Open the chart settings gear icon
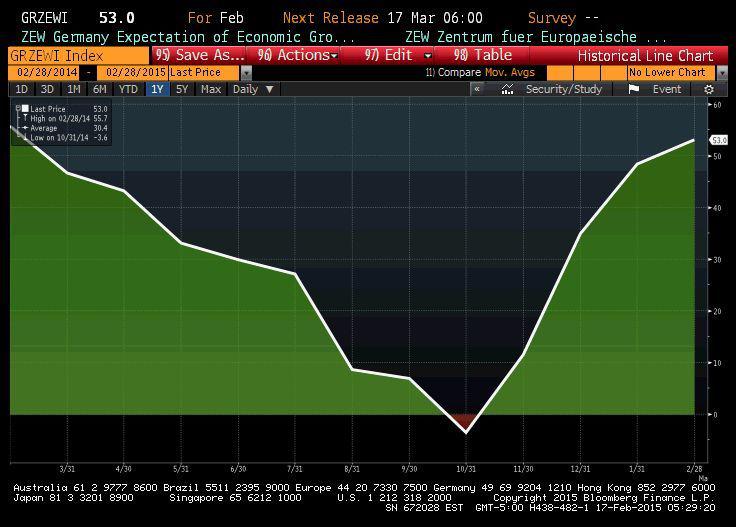Image resolution: width=736 pixels, height=527 pixels. 709,89
